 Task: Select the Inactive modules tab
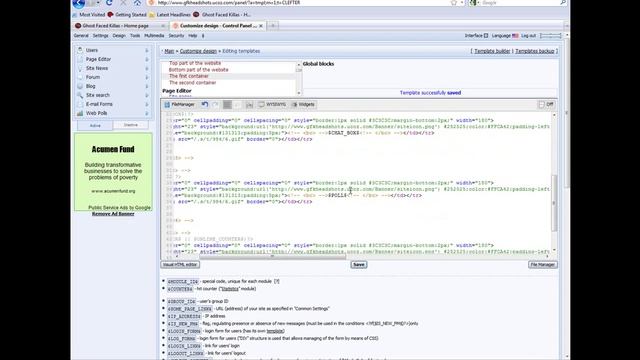(131, 125)
